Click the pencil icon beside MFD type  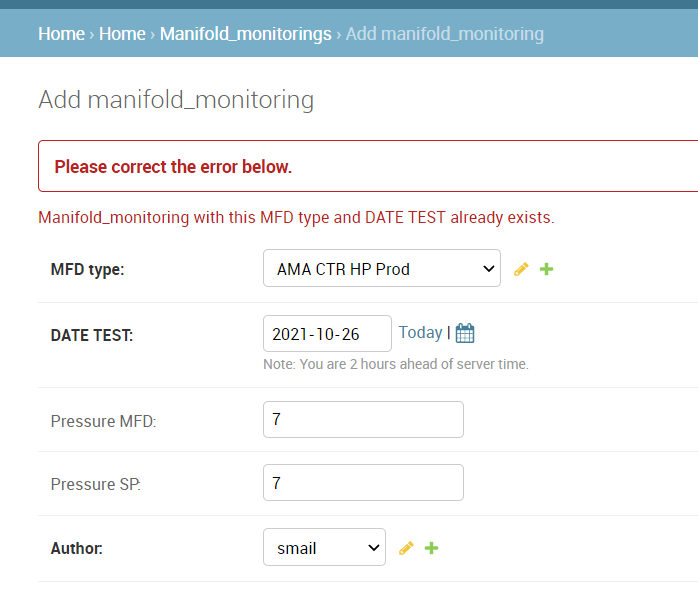521,269
